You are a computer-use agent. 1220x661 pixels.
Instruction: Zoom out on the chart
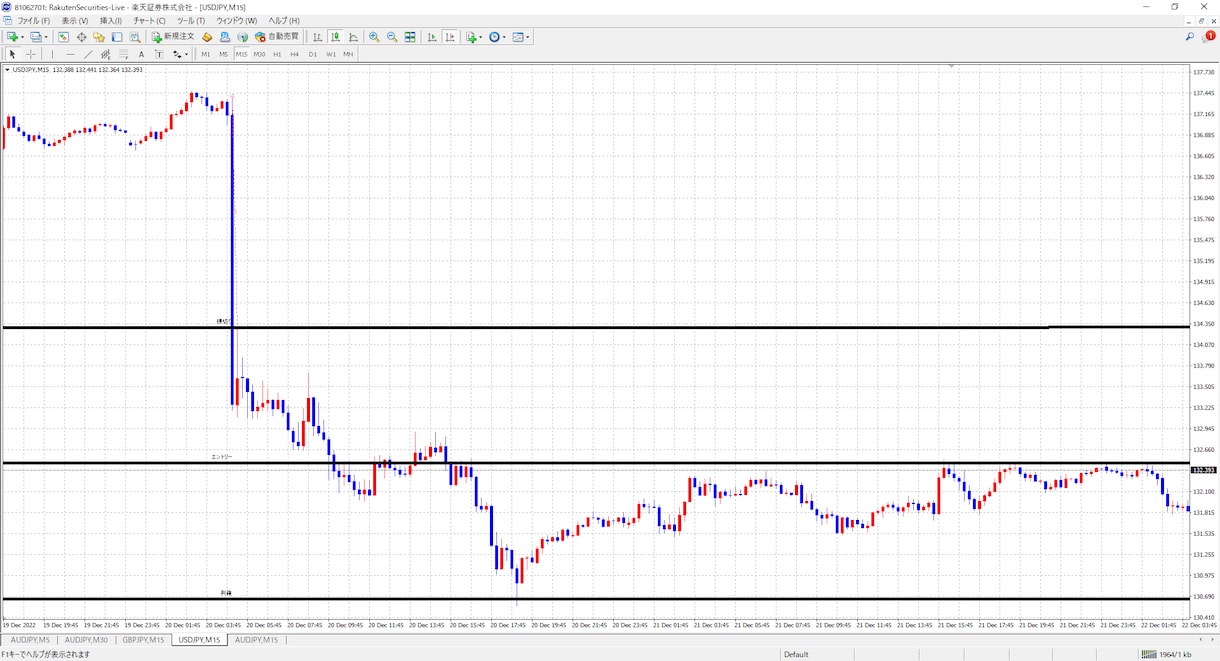coord(392,37)
